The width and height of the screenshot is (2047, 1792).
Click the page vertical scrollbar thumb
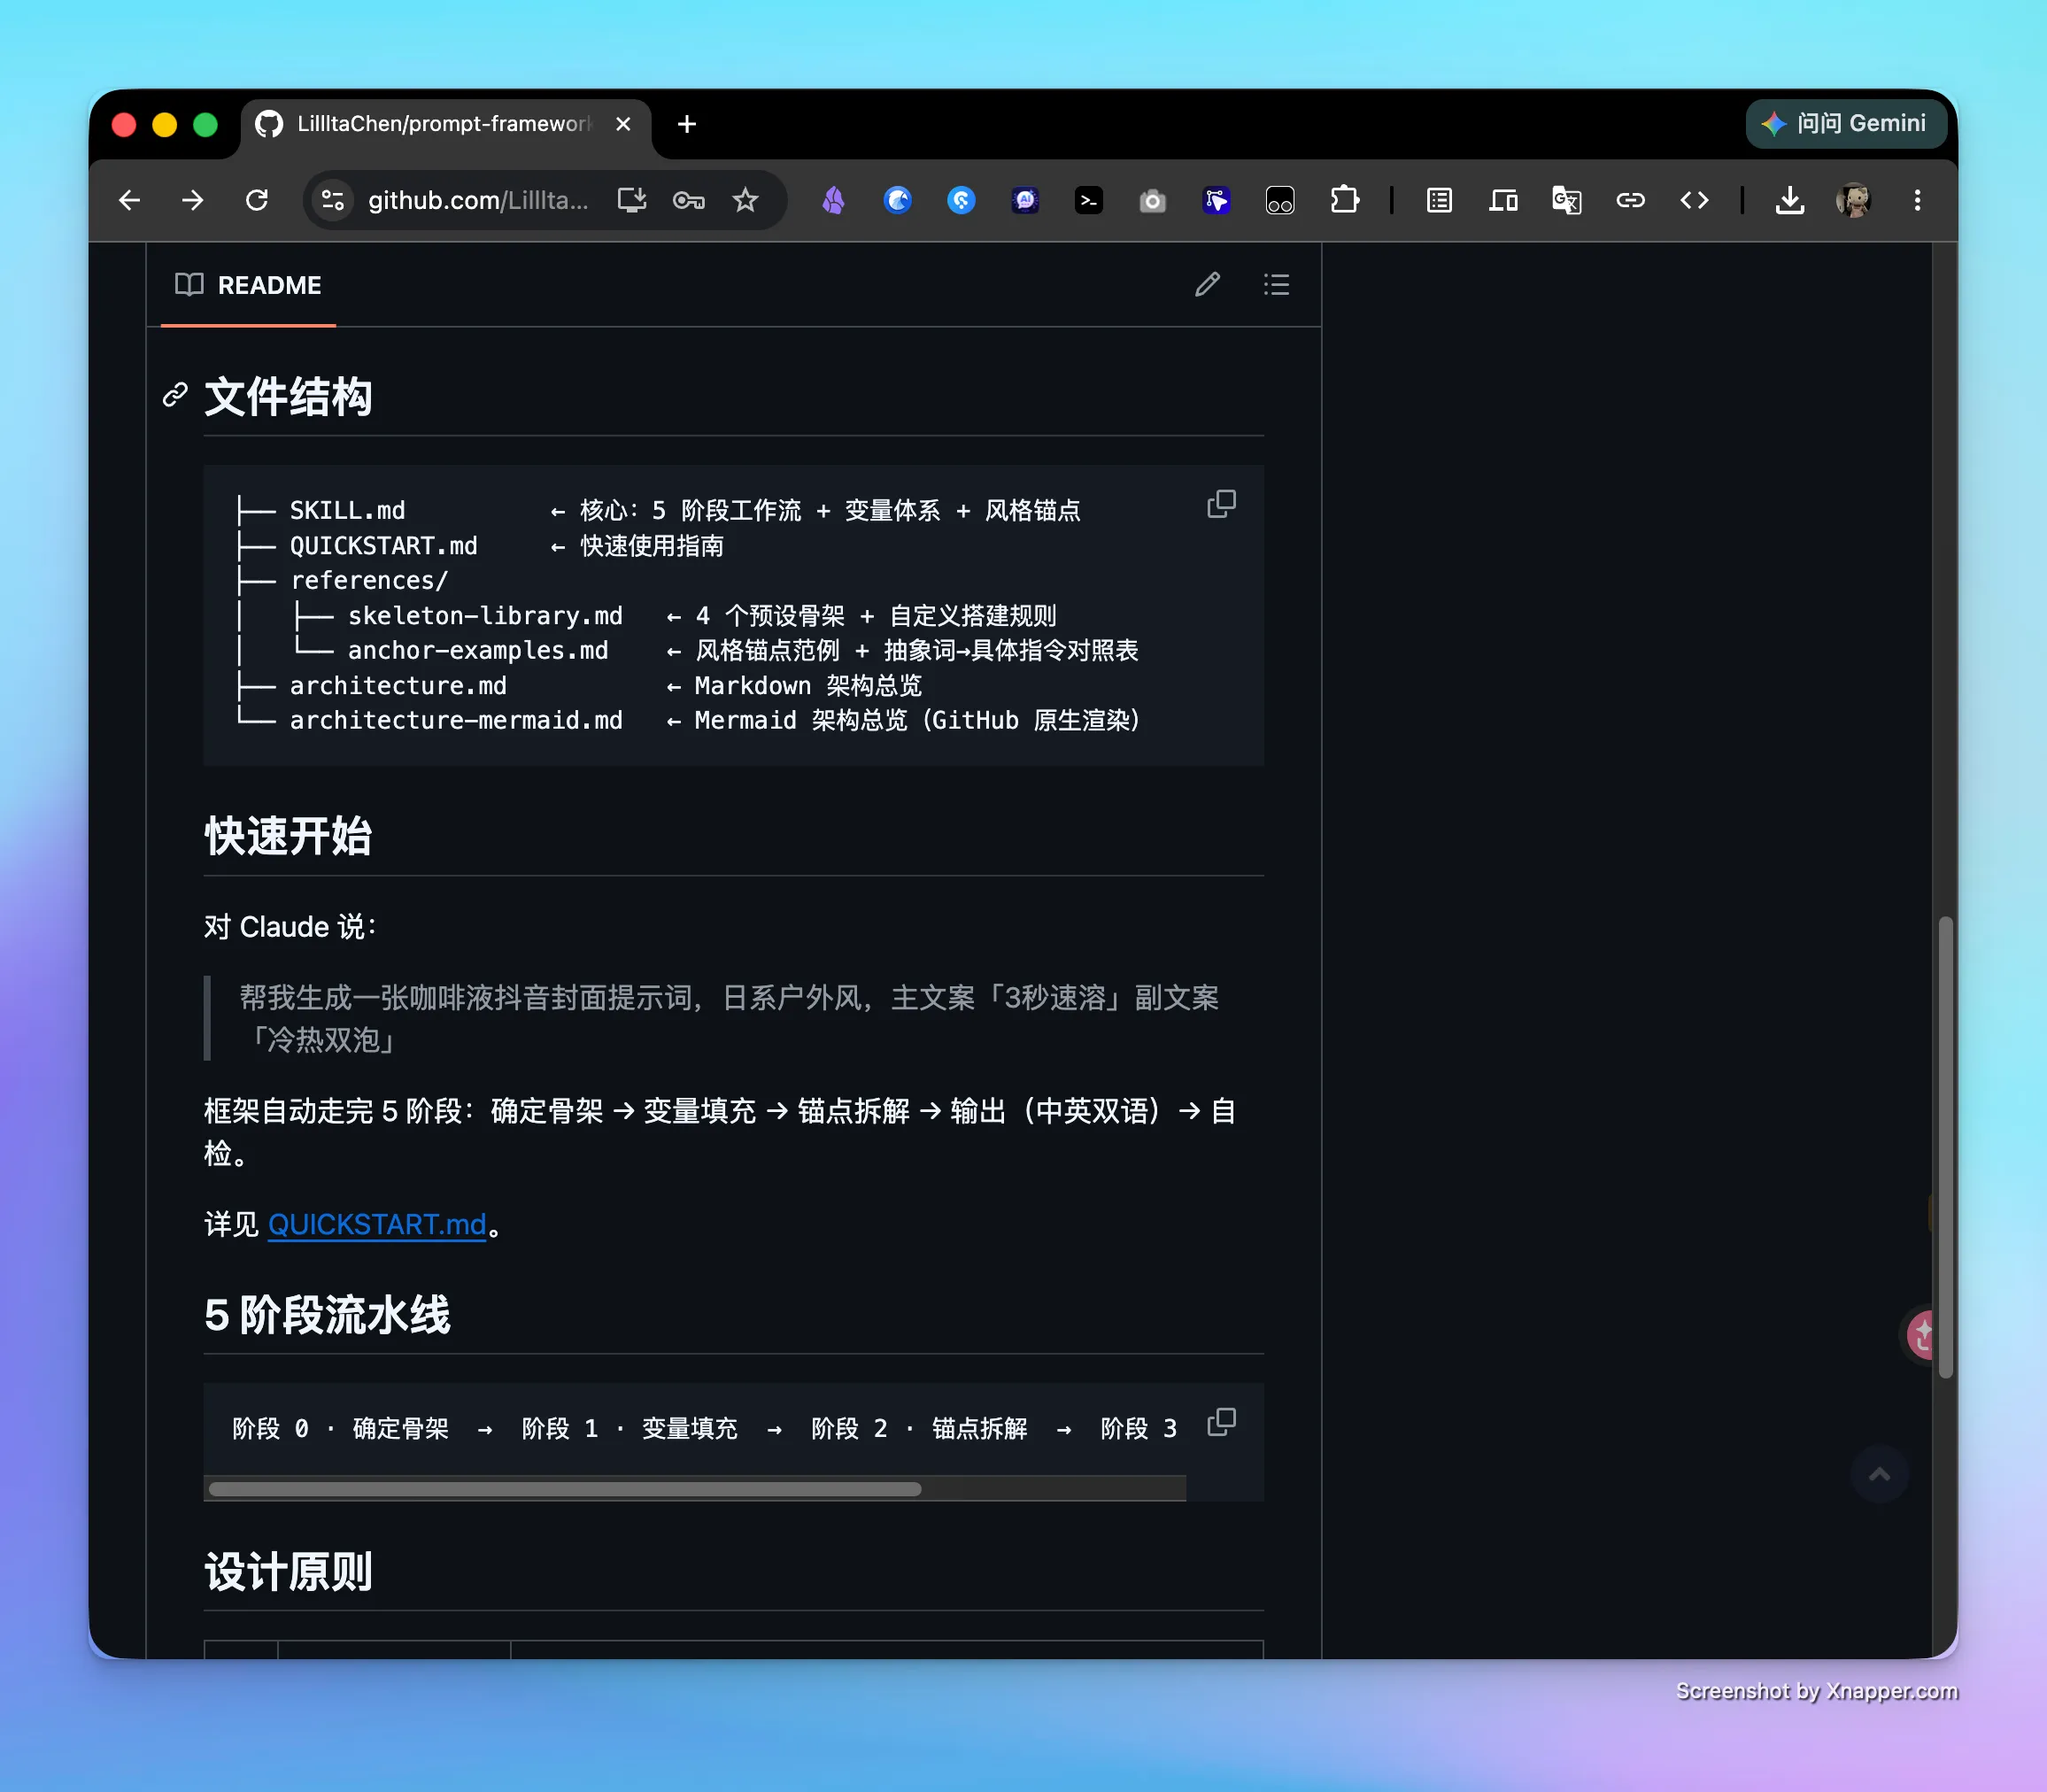[1945, 1146]
